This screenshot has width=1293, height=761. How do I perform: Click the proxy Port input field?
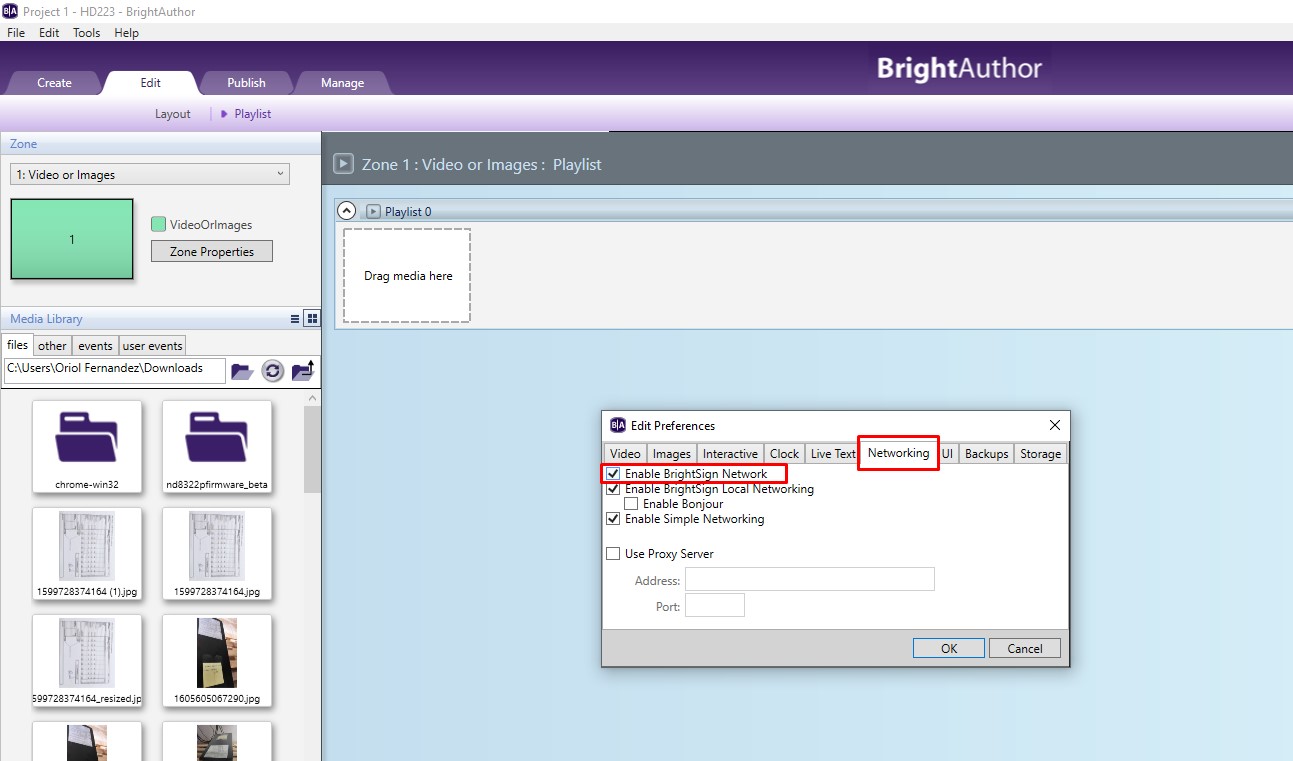pyautogui.click(x=714, y=606)
